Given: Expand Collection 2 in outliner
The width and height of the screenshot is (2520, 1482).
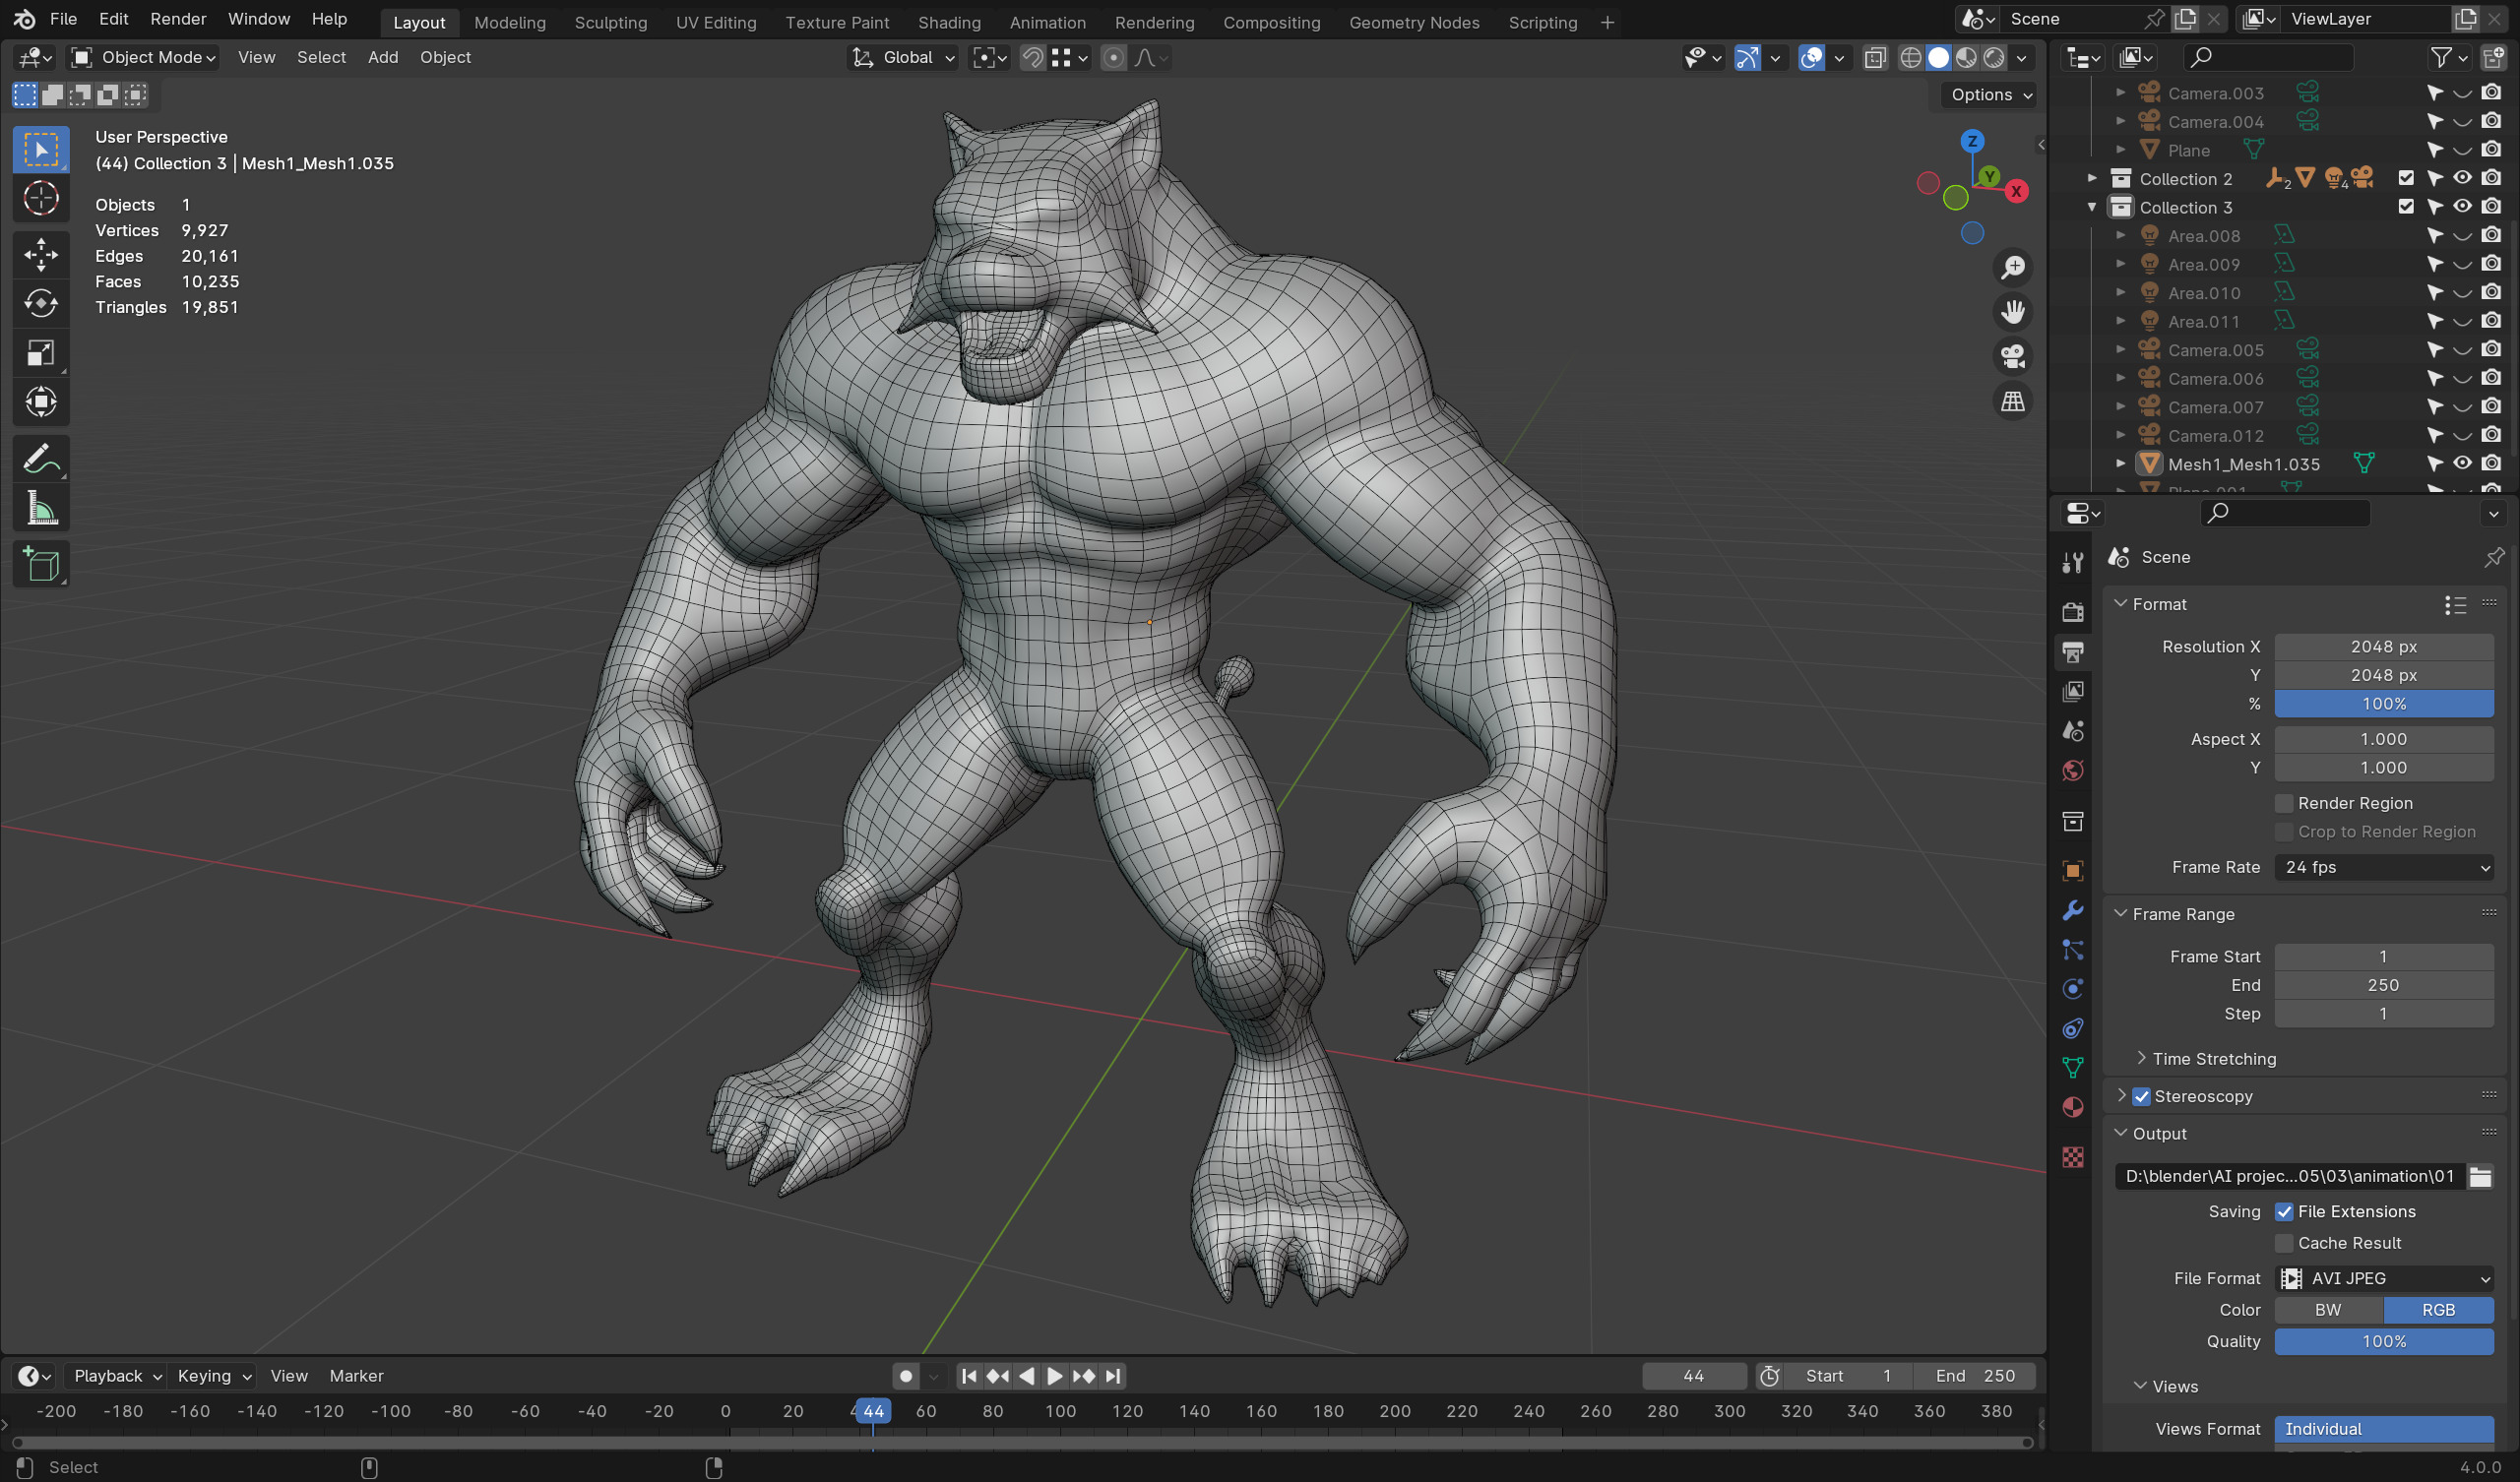Looking at the screenshot, I should 2091,178.
